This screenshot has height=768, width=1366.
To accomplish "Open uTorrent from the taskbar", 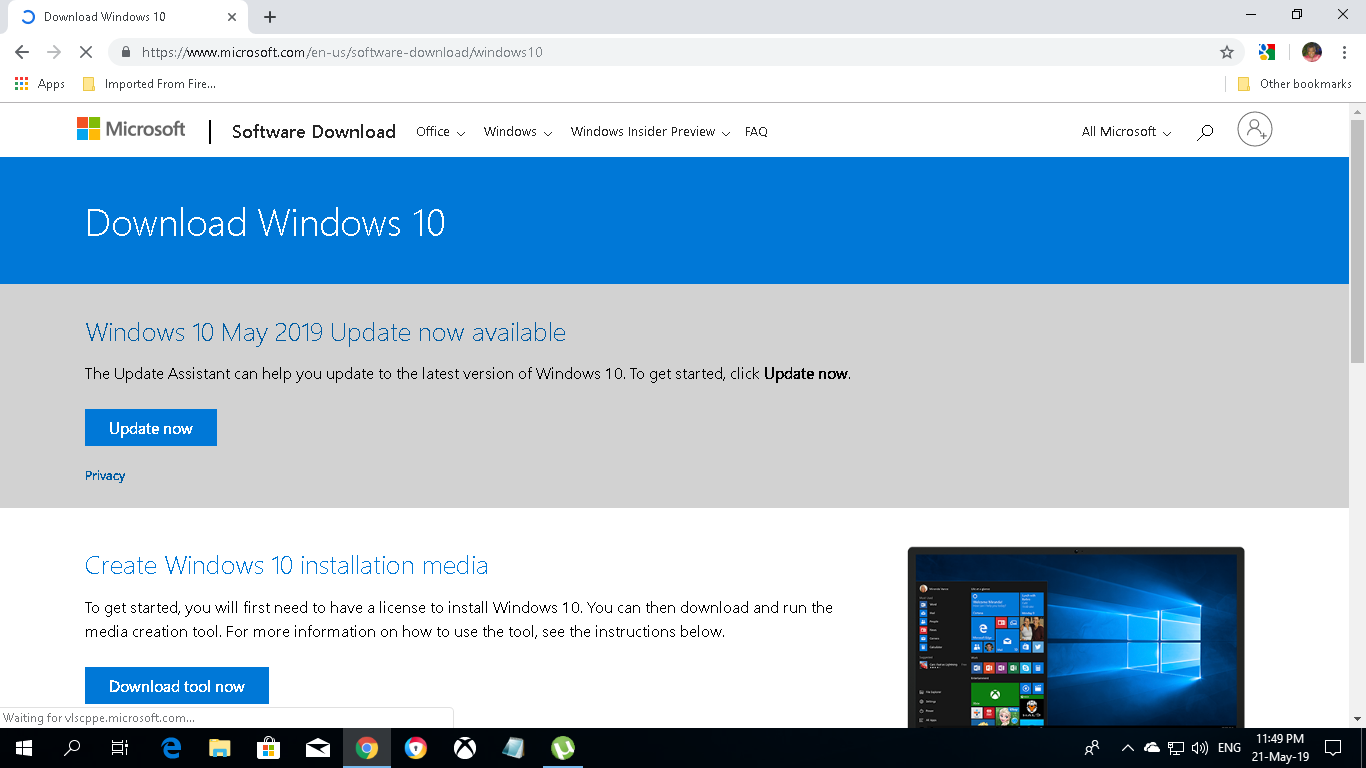I will click(563, 748).
